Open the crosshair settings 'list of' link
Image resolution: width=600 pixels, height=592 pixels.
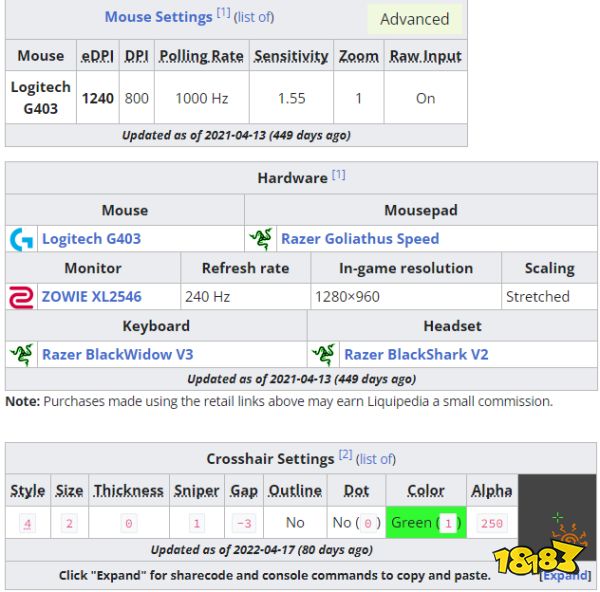pyautogui.click(x=376, y=459)
